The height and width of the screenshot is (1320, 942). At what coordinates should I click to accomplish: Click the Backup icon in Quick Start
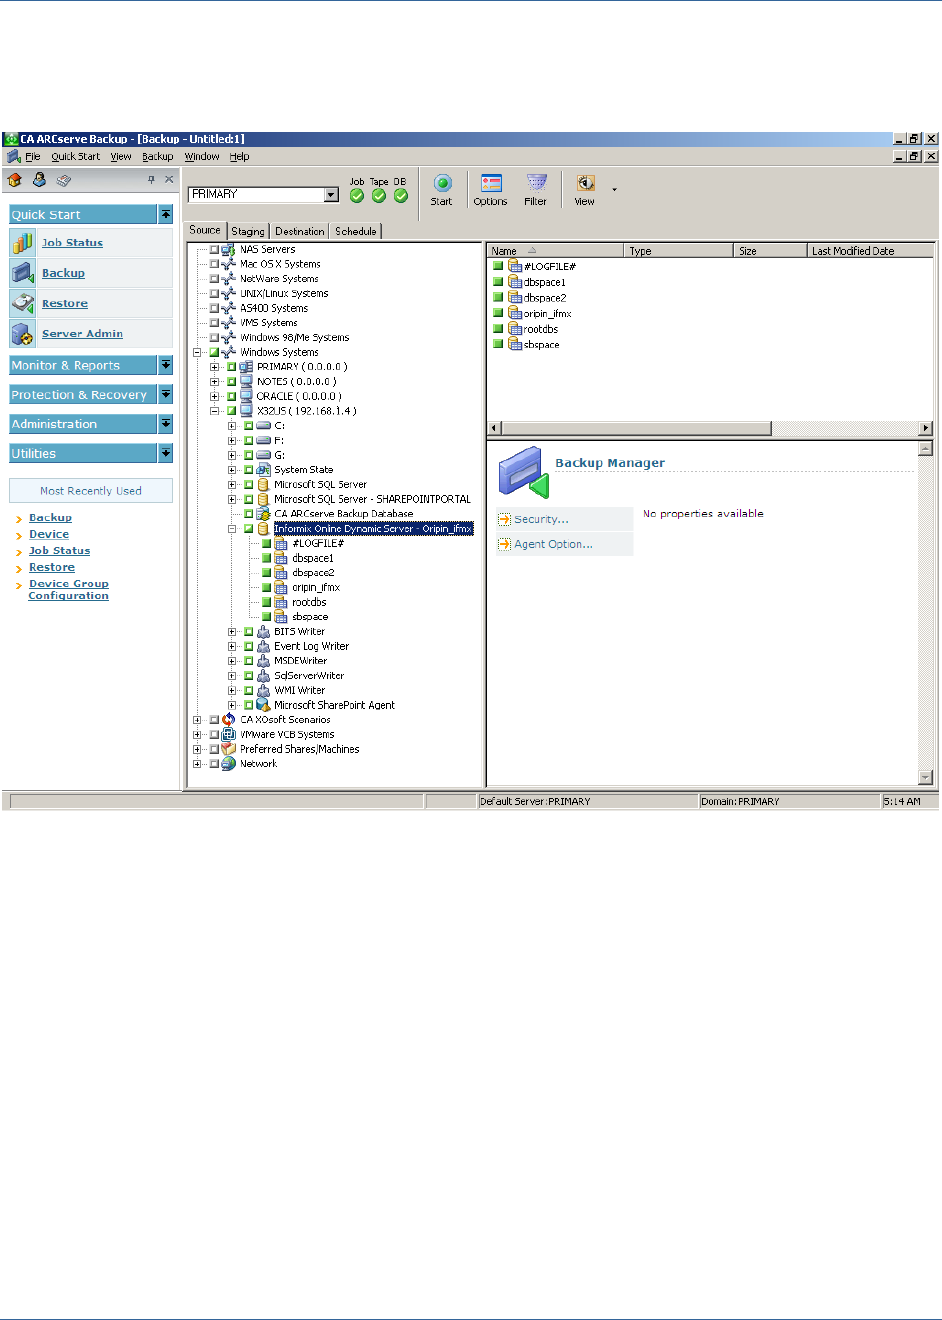pos(23,273)
